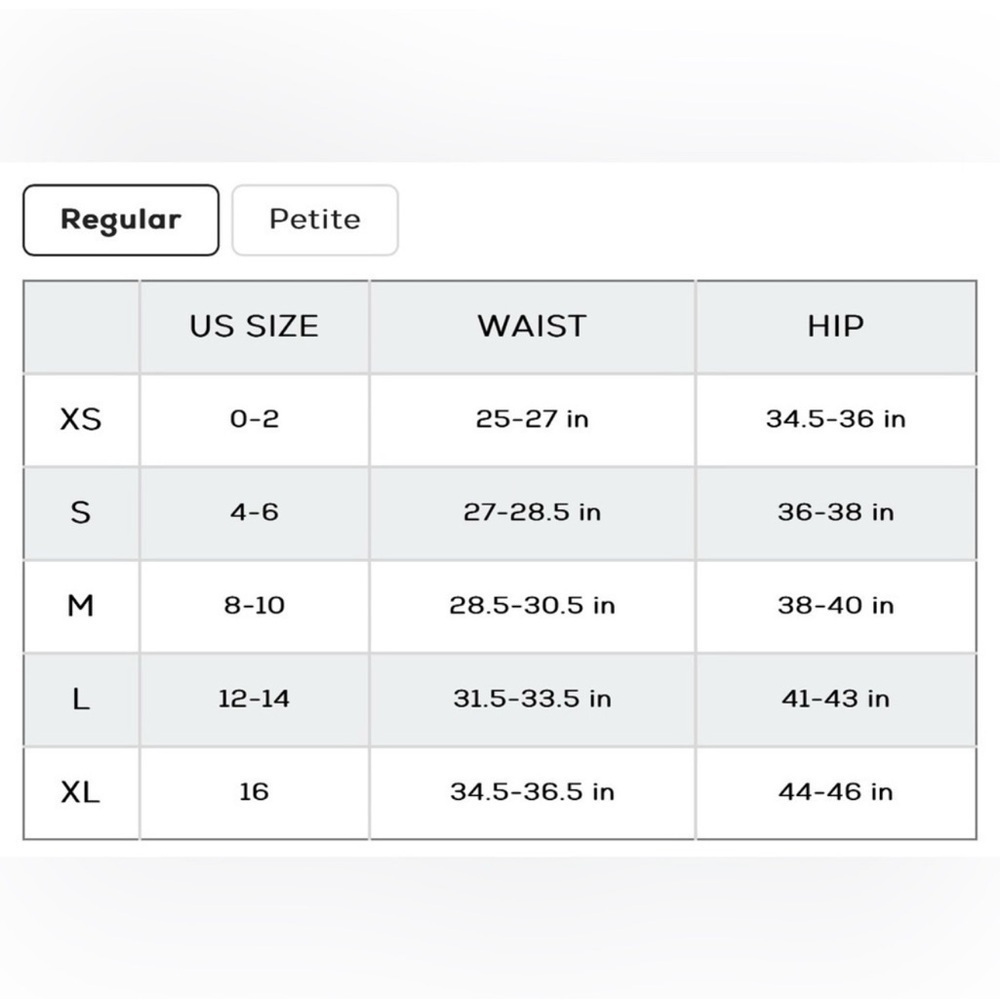
Task: Click the 36-38 in hip cell
Action: coord(836,513)
